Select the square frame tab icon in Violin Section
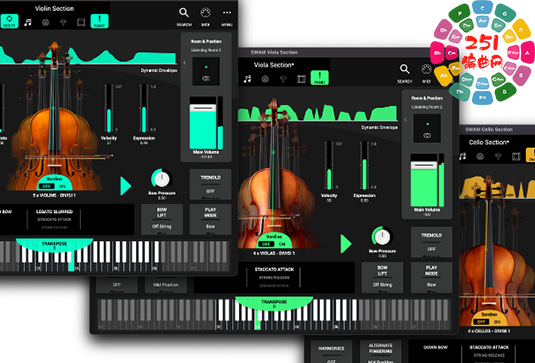 [x=81, y=23]
